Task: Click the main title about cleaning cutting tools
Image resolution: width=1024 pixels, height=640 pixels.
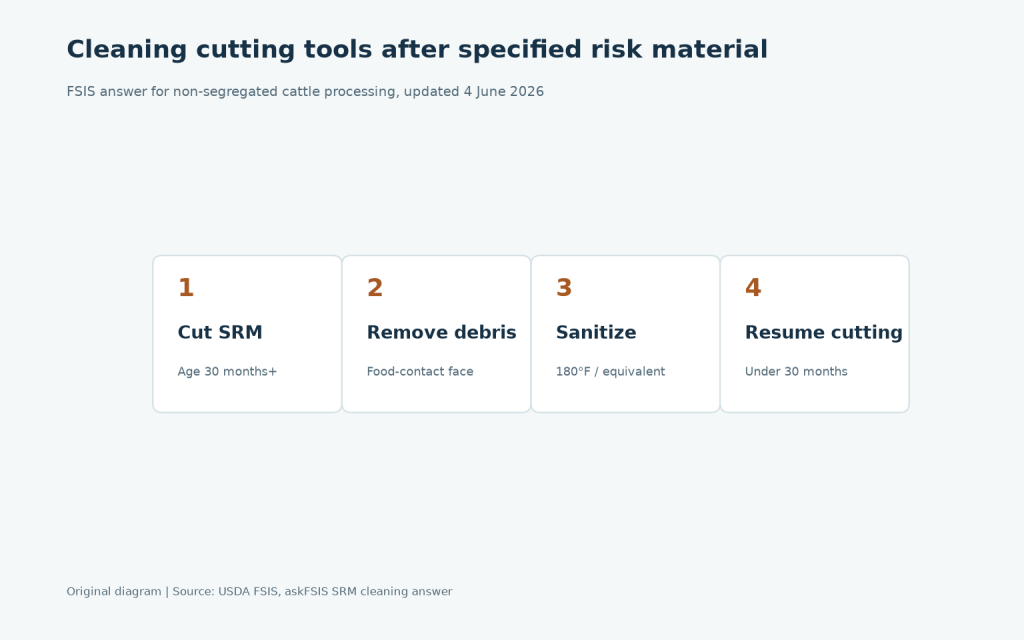Action: [417, 50]
